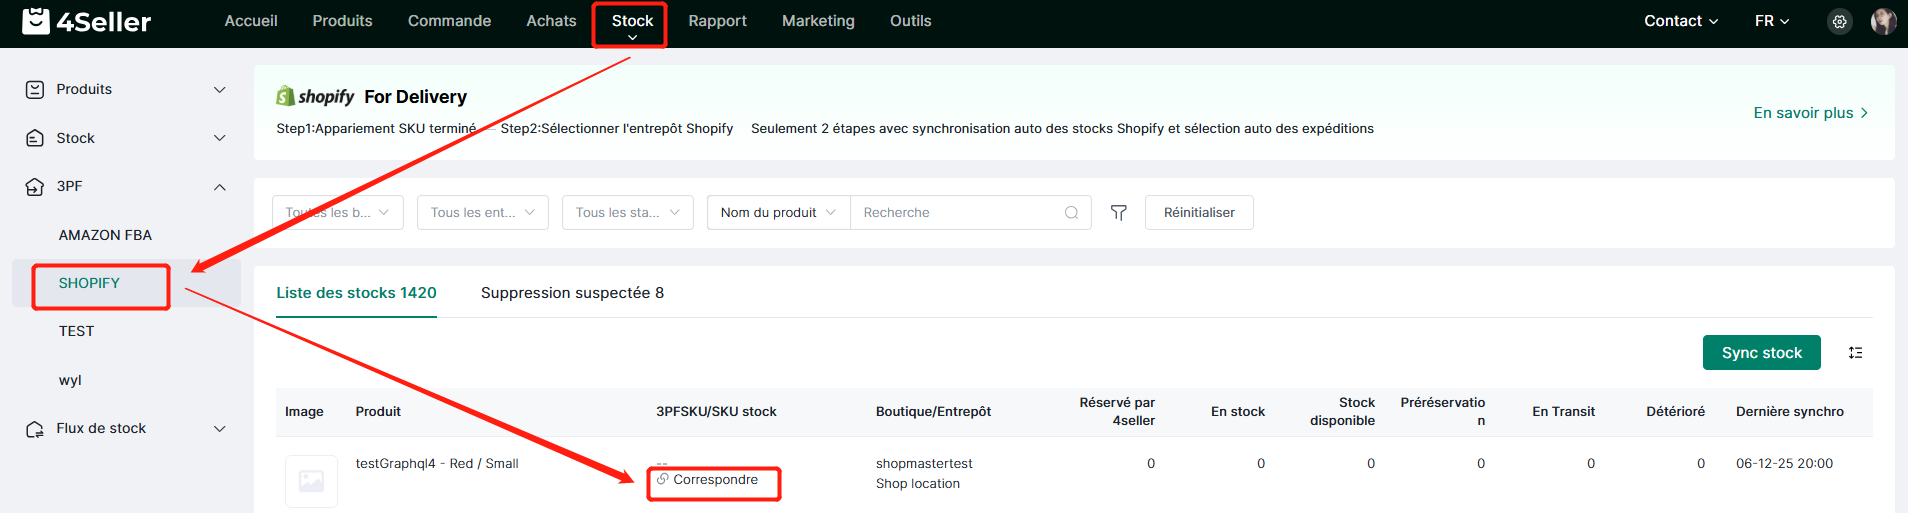Open the 'Tous les sta...' dropdown
The image size is (1908, 513).
click(628, 213)
